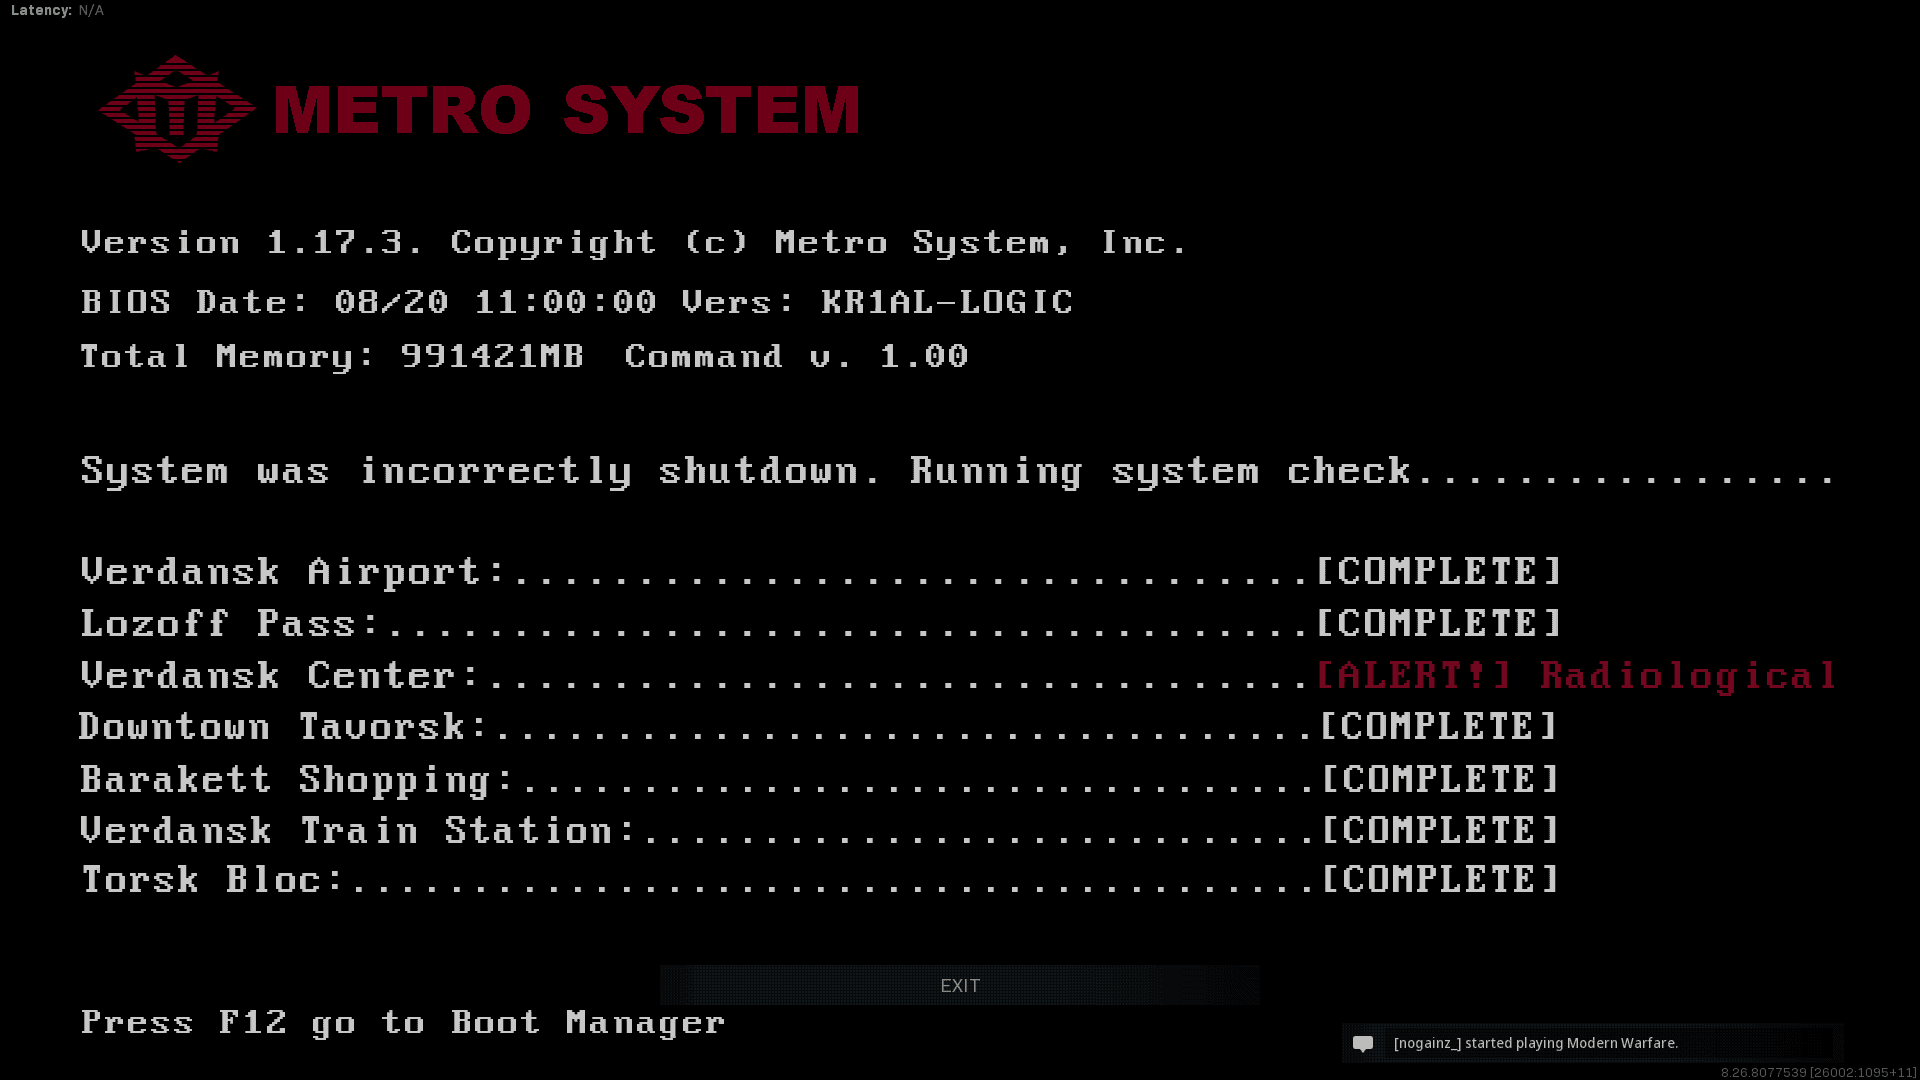The width and height of the screenshot is (1920, 1080).
Task: Select the Lozoff Pass status line
Action: click(821, 623)
